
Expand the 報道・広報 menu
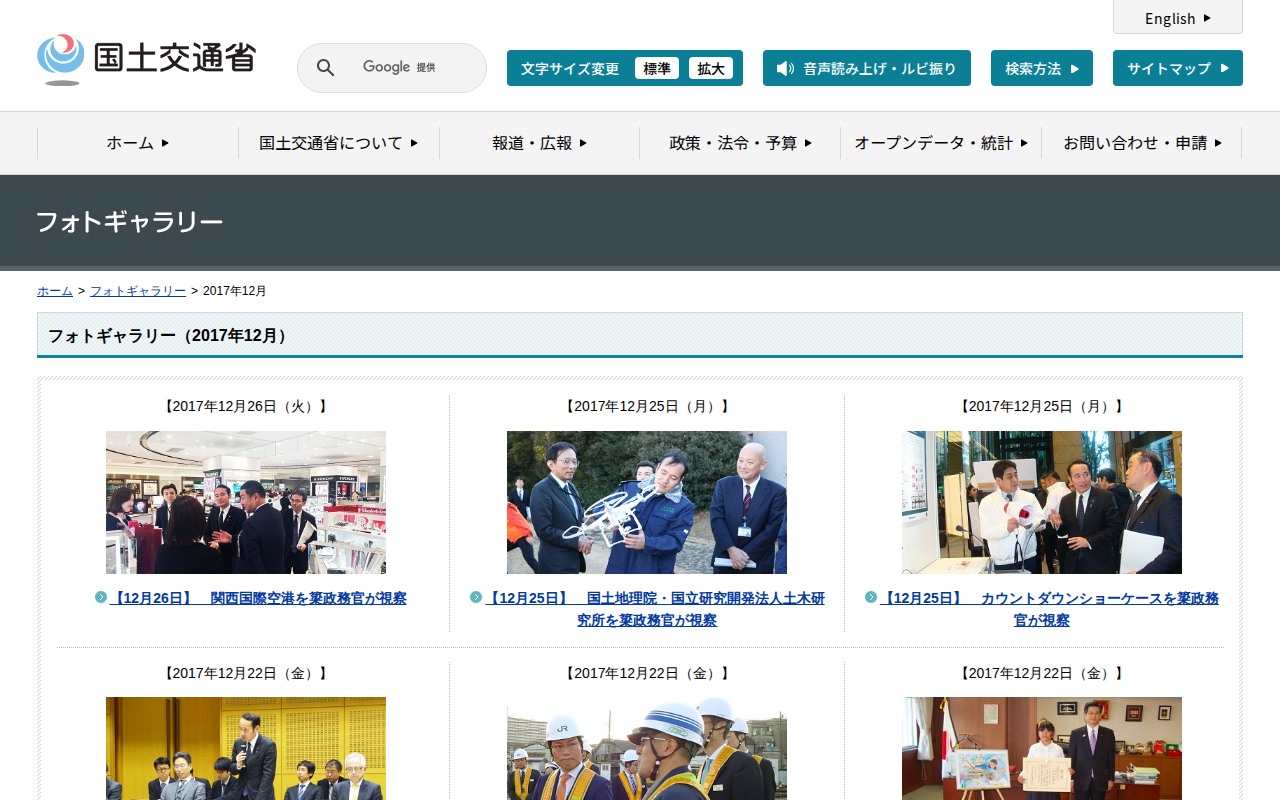click(x=540, y=143)
